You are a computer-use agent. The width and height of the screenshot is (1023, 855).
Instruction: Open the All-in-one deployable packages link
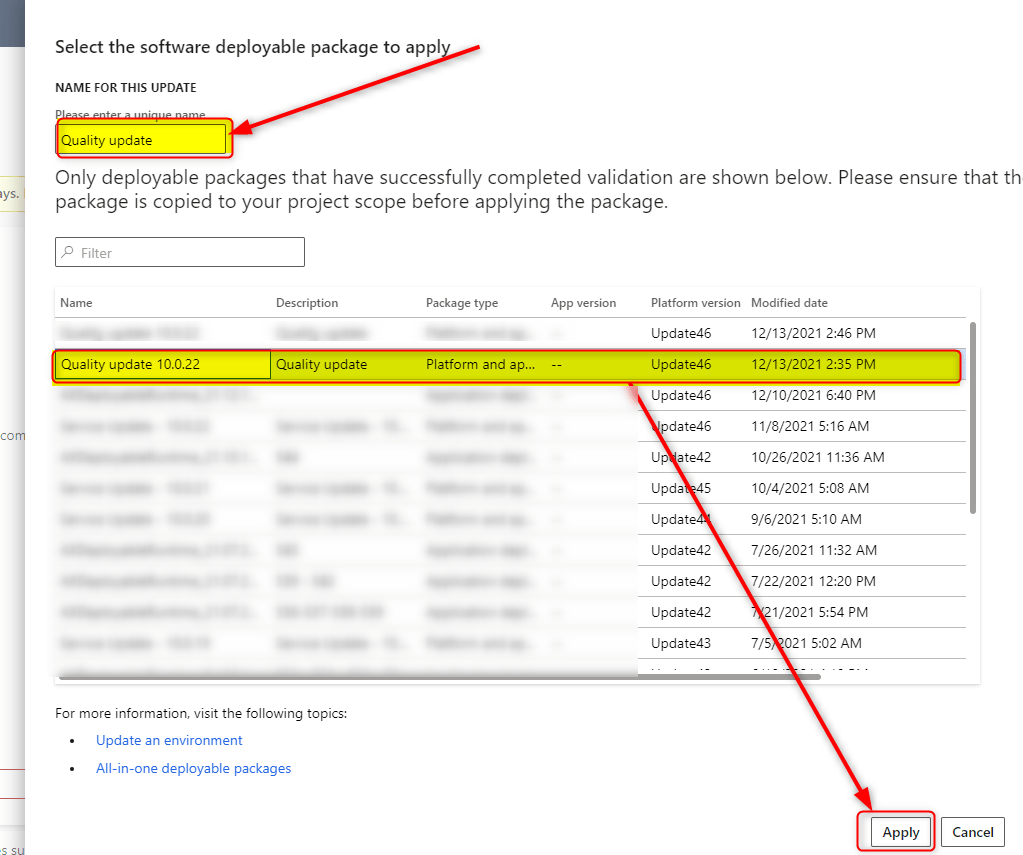193,769
